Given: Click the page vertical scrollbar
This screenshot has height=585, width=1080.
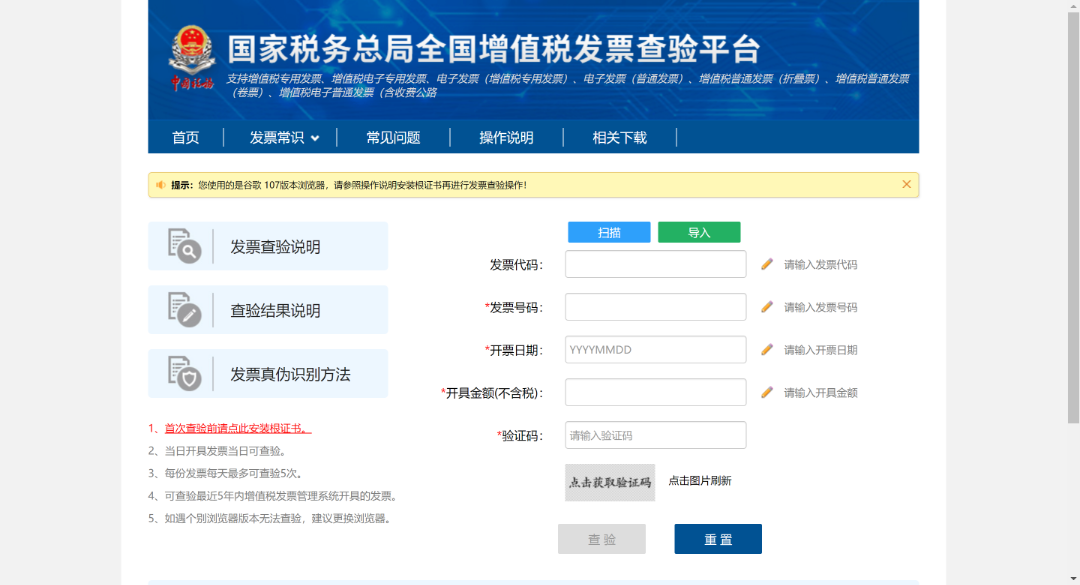Looking at the screenshot, I should (1073, 217).
